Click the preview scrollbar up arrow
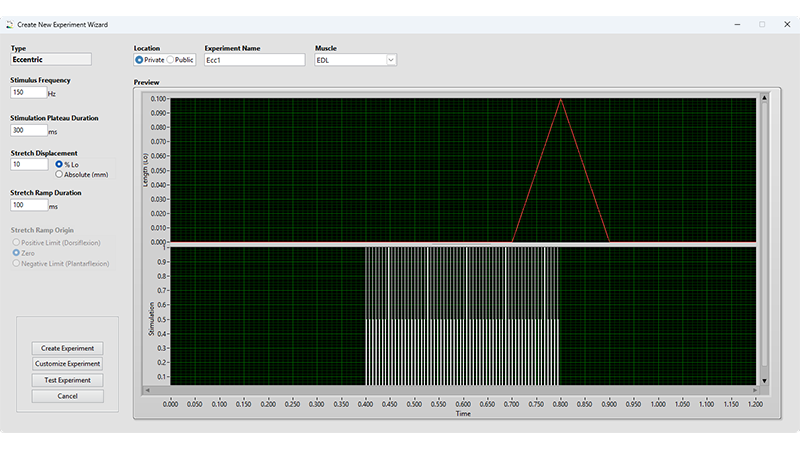Screen dimensions: 800x450 (x=765, y=98)
